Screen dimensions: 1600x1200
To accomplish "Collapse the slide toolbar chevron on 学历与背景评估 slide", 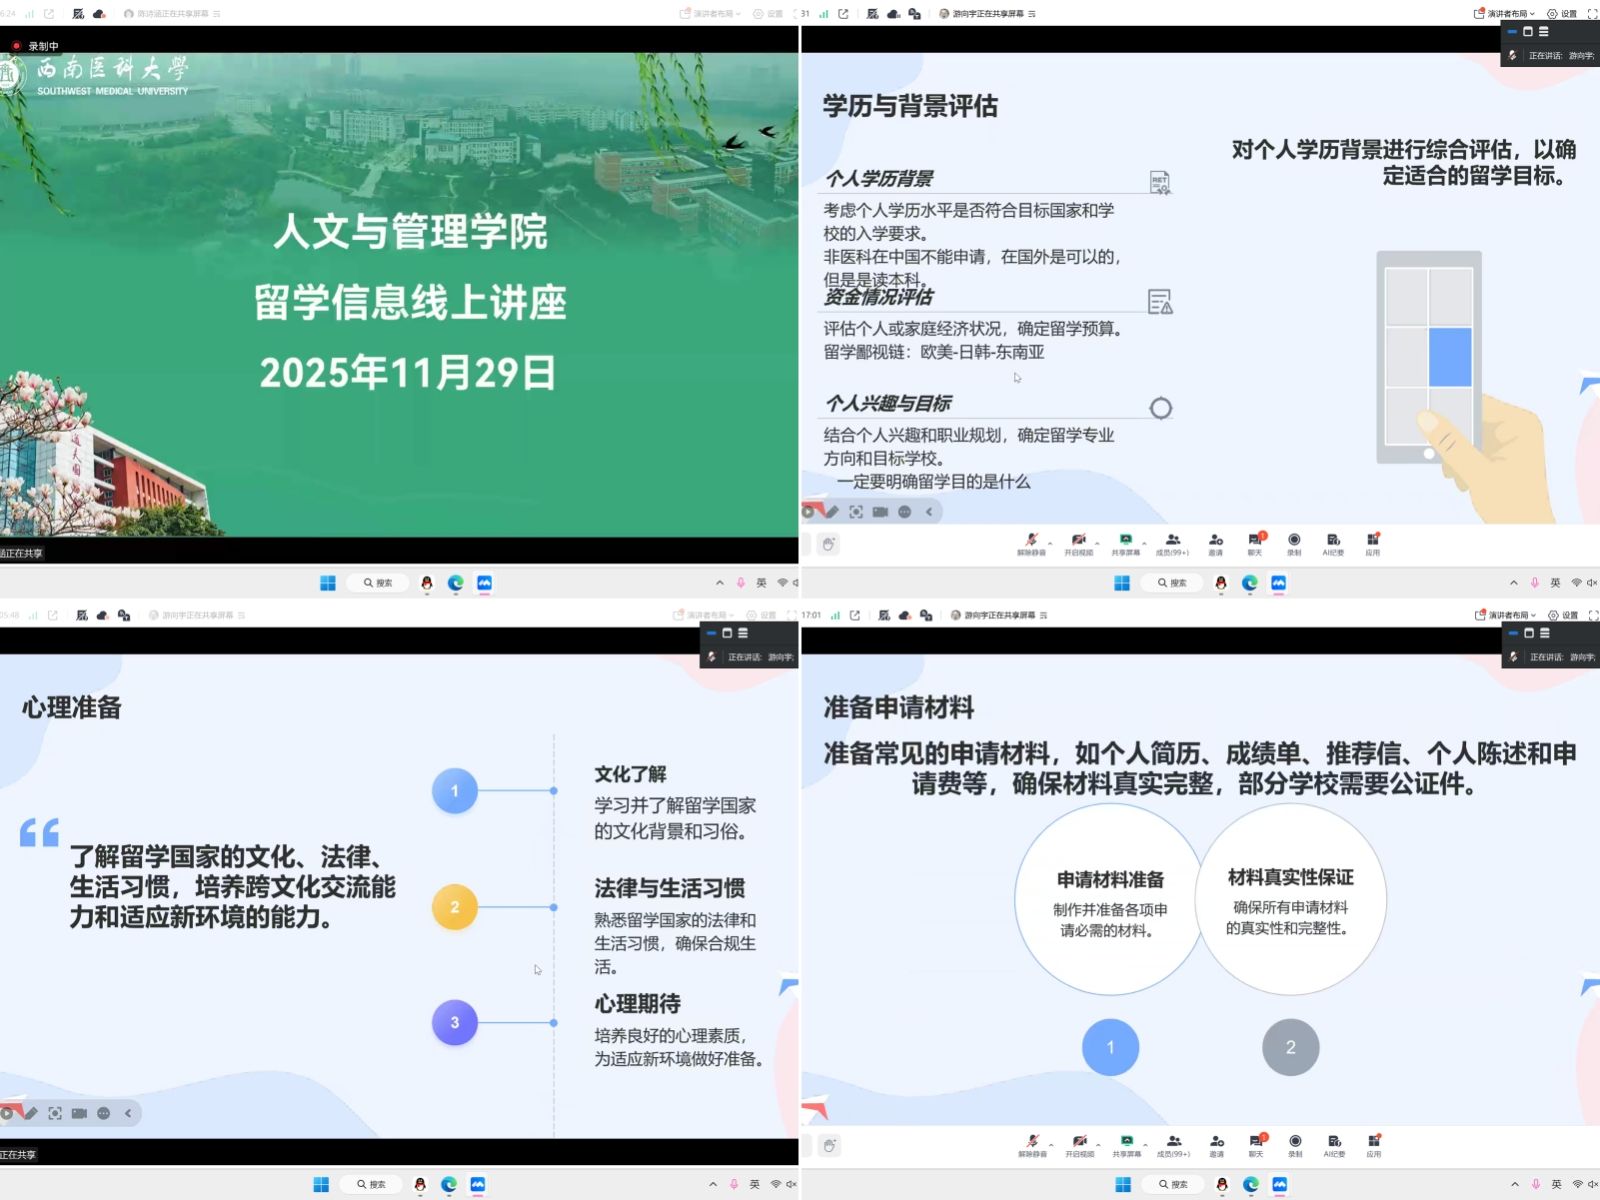I will pos(929,512).
